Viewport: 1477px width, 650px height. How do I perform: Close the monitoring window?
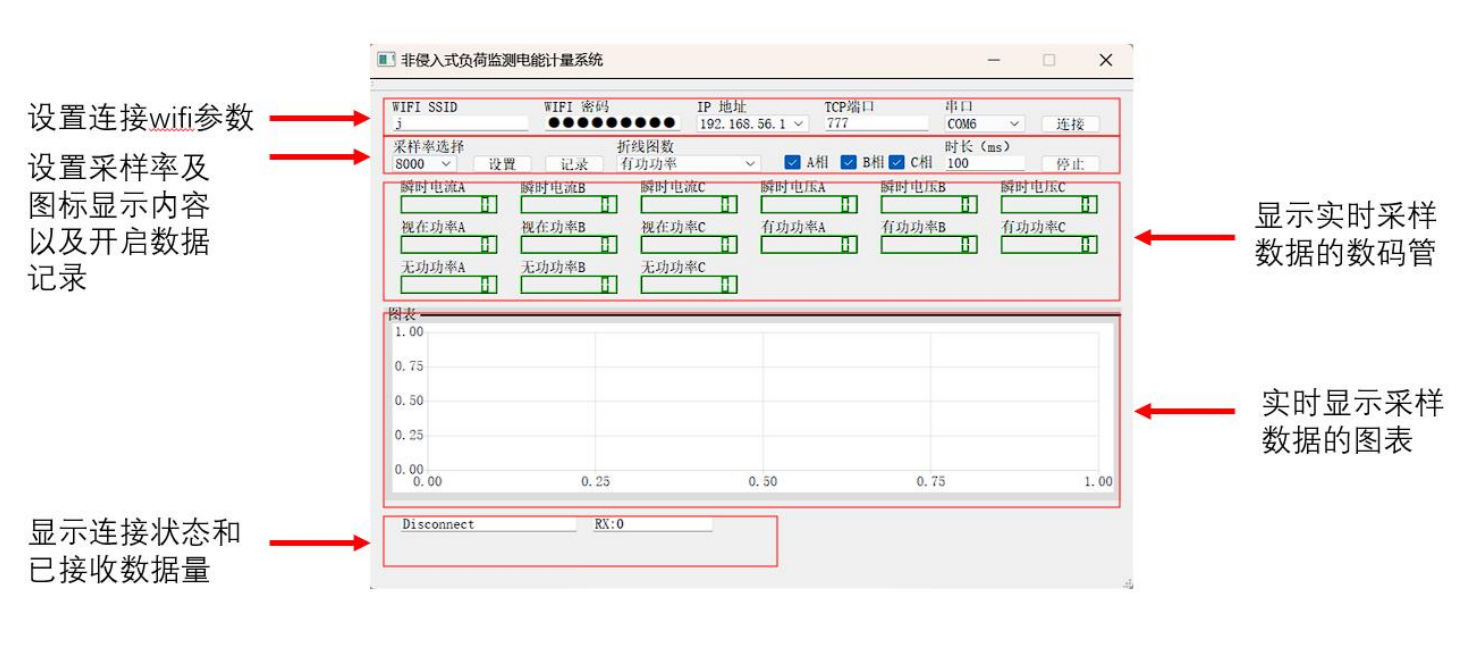[x=1105, y=60]
